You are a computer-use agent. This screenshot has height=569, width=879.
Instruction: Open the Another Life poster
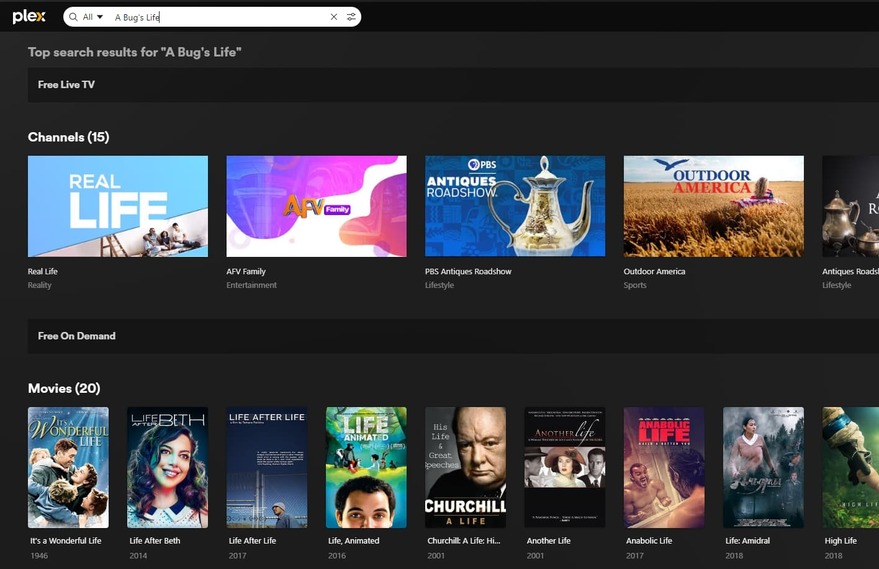click(565, 467)
